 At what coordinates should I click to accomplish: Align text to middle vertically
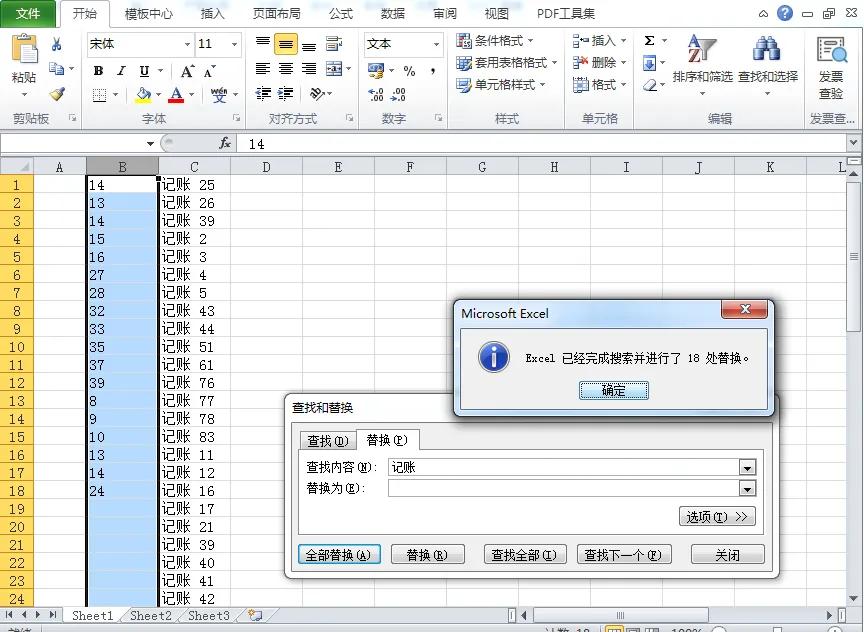(285, 44)
